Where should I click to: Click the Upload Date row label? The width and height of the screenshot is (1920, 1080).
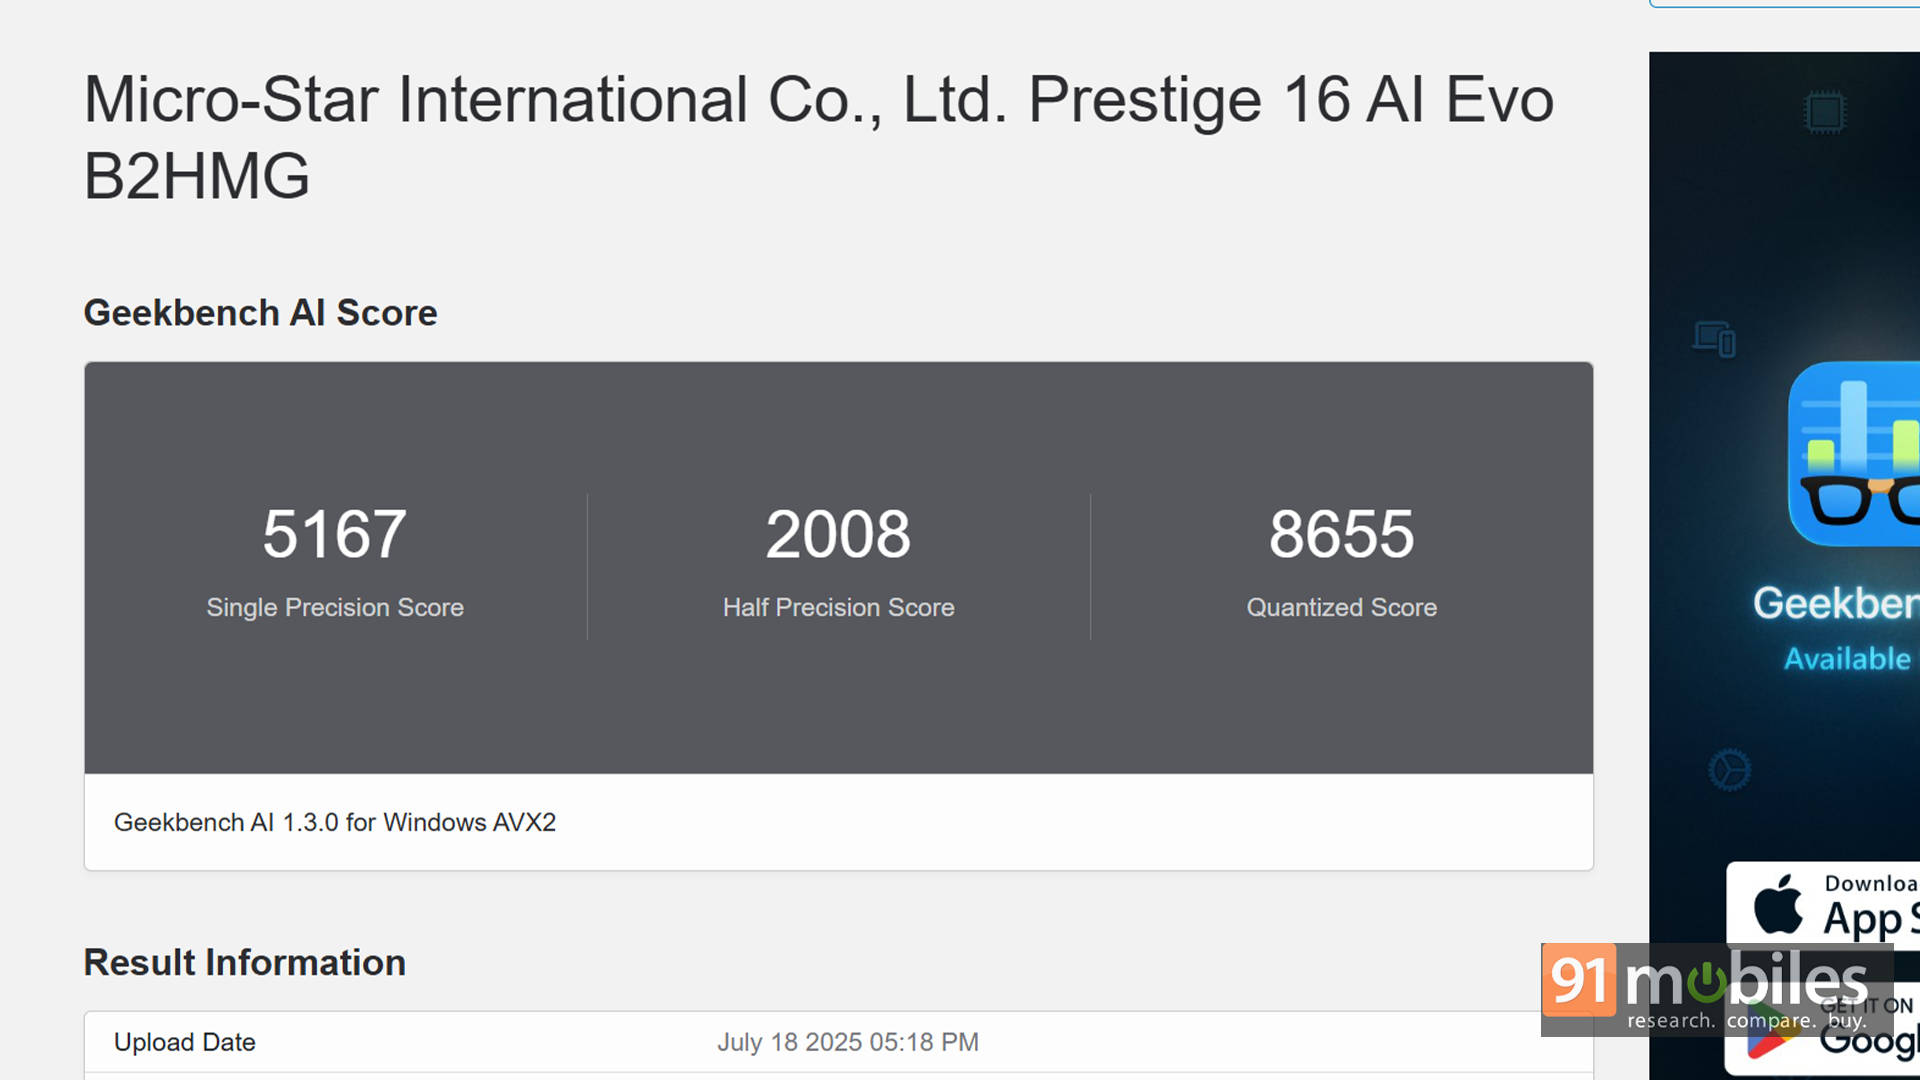(x=185, y=1042)
